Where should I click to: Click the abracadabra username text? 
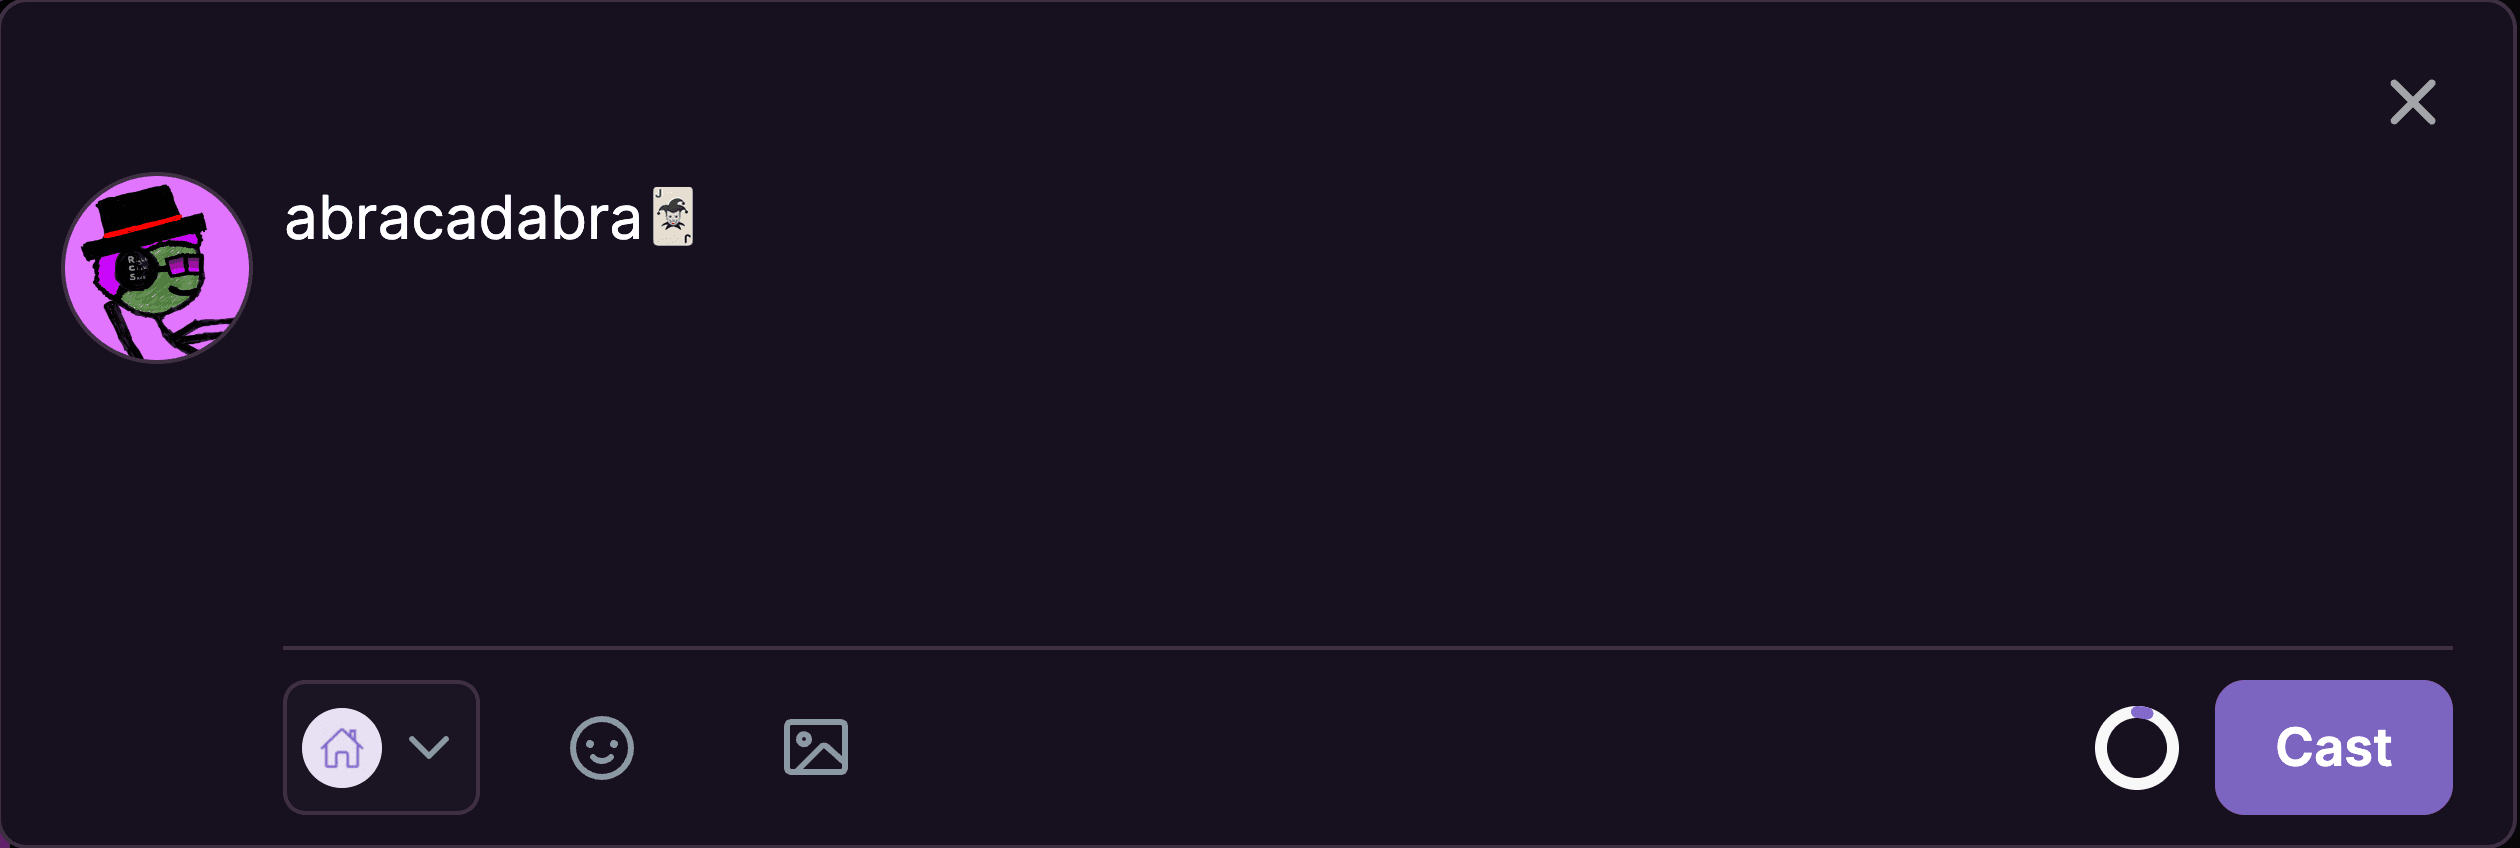click(462, 218)
